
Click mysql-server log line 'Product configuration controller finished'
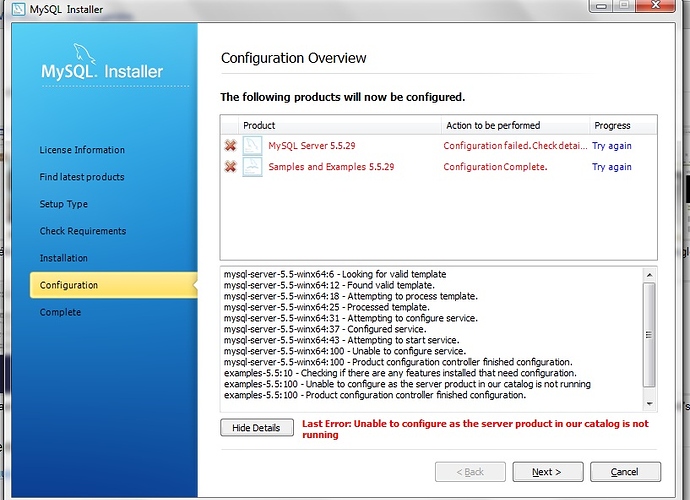[398, 362]
